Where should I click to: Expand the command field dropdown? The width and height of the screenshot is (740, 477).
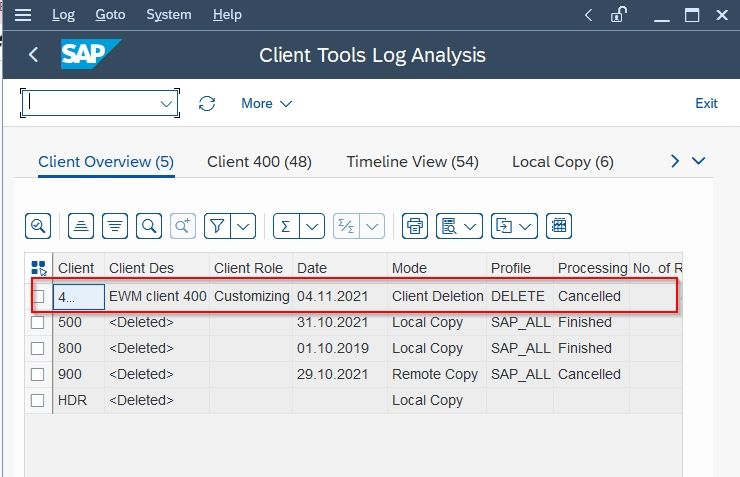pyautogui.click(x=166, y=103)
